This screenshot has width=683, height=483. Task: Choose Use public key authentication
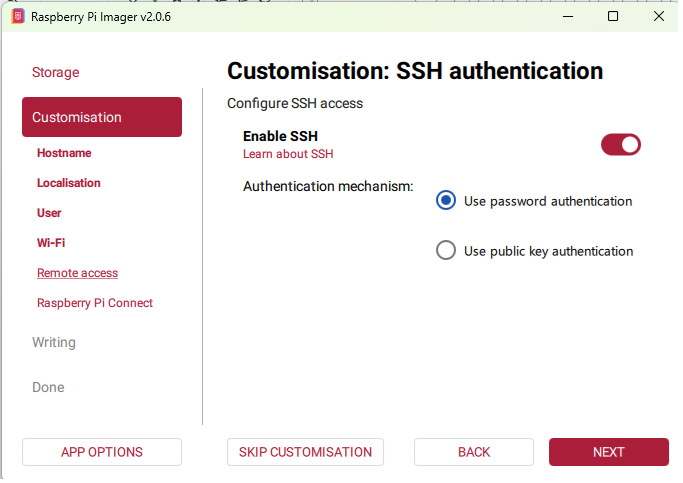tap(446, 251)
